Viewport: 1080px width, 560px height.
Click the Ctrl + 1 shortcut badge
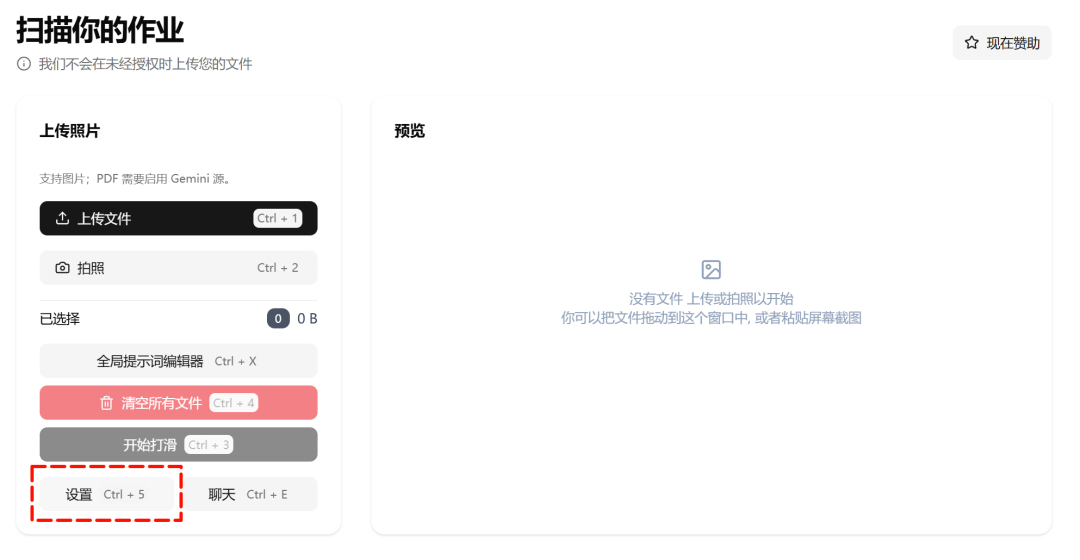(278, 218)
